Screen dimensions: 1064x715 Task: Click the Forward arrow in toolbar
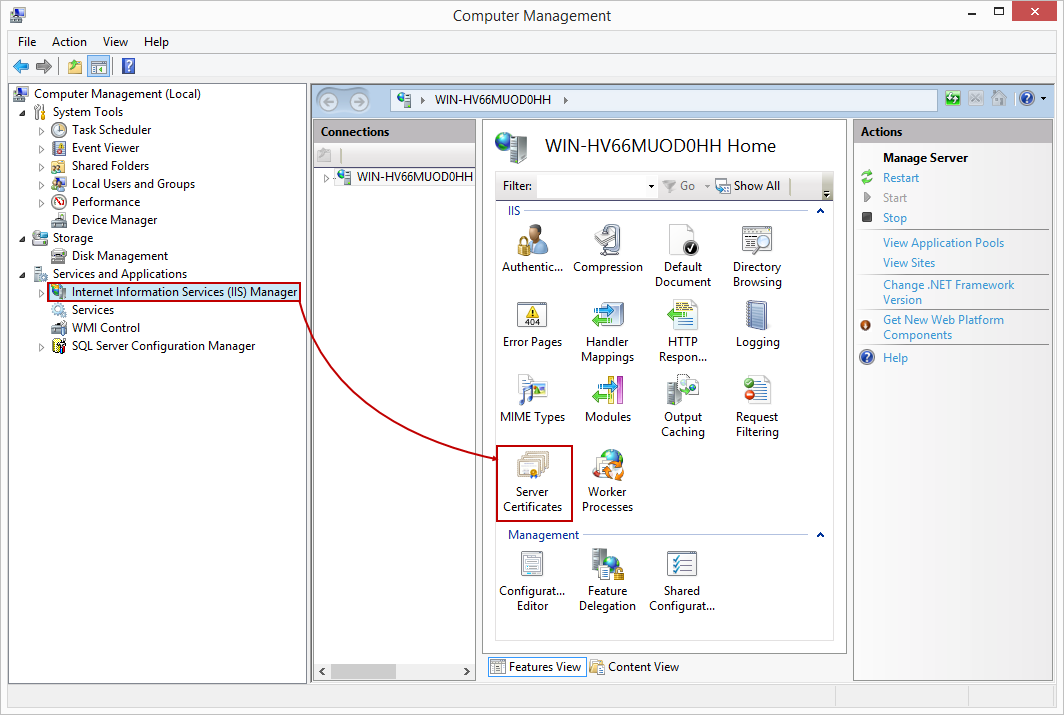44,66
